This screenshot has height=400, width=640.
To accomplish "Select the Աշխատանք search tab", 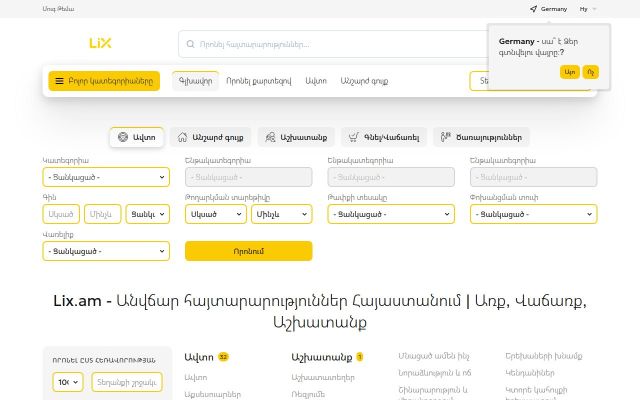I will coord(296,137).
